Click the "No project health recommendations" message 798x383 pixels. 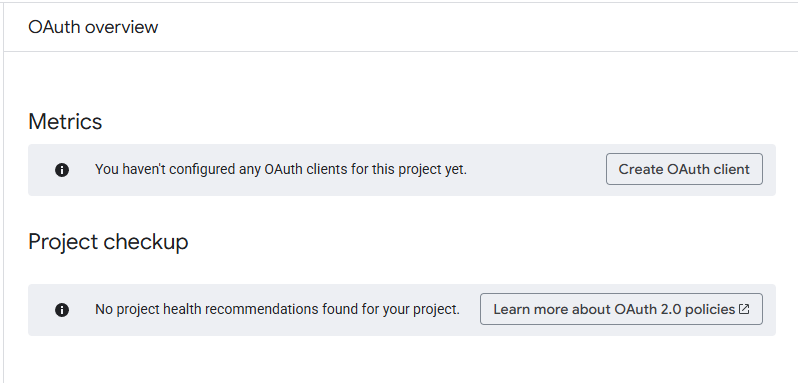pos(277,309)
